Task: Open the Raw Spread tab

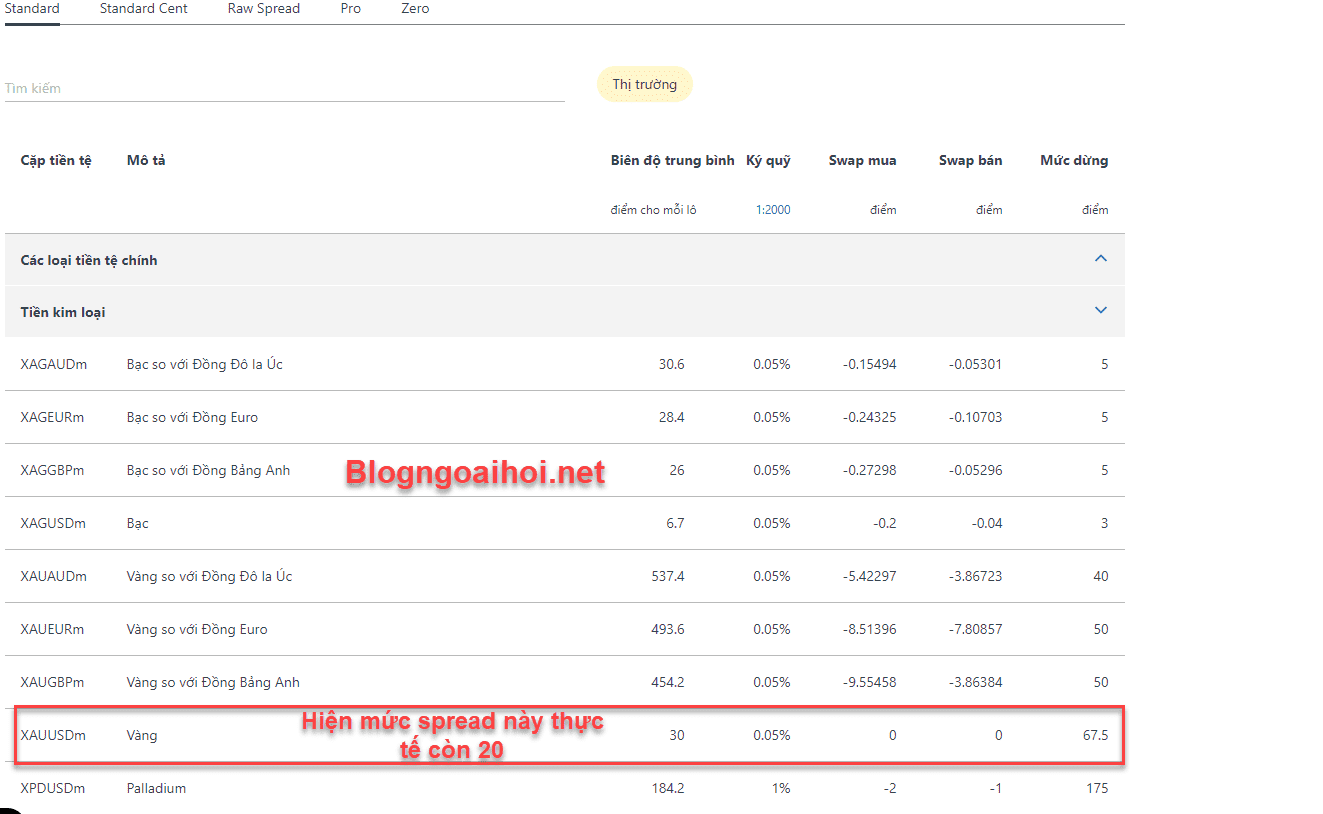Action: [263, 9]
